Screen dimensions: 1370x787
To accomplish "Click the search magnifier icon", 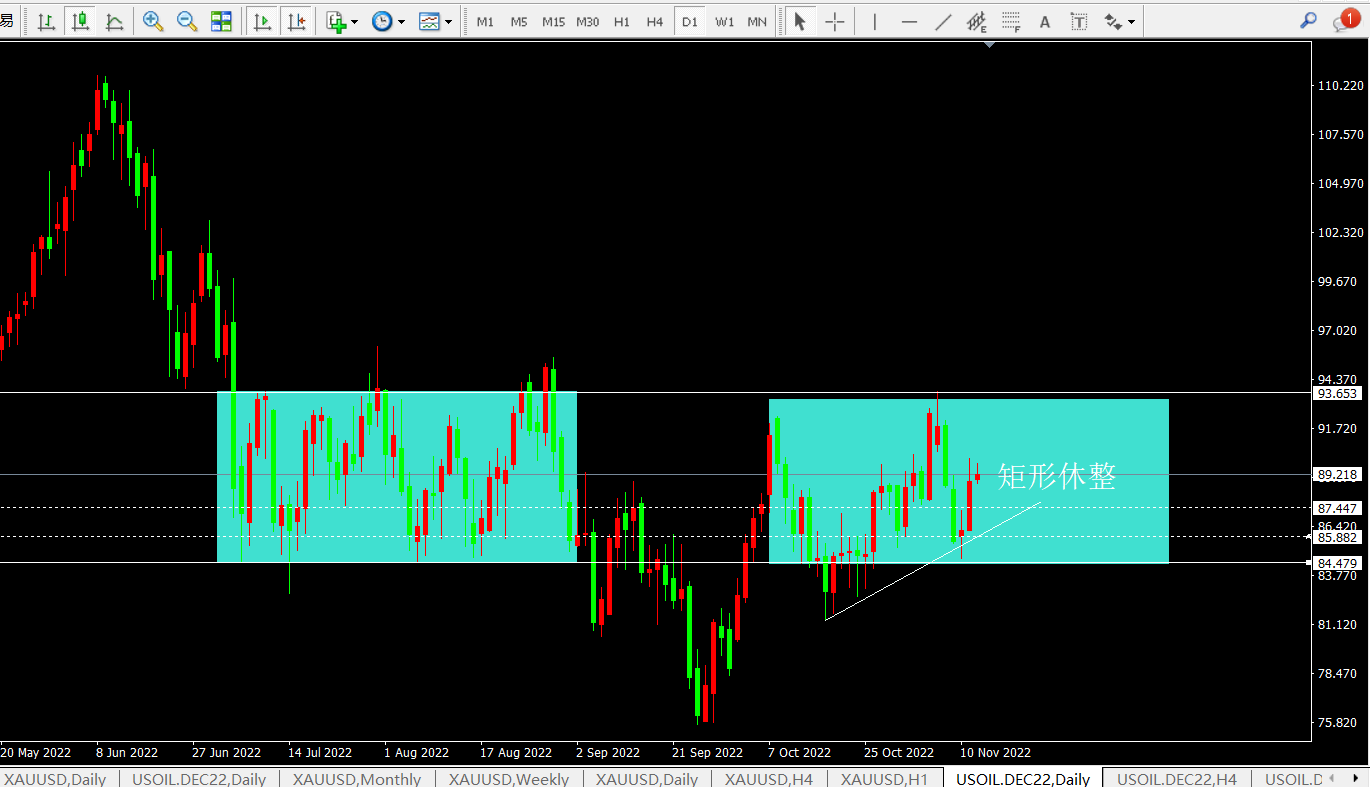I will tap(1308, 20).
